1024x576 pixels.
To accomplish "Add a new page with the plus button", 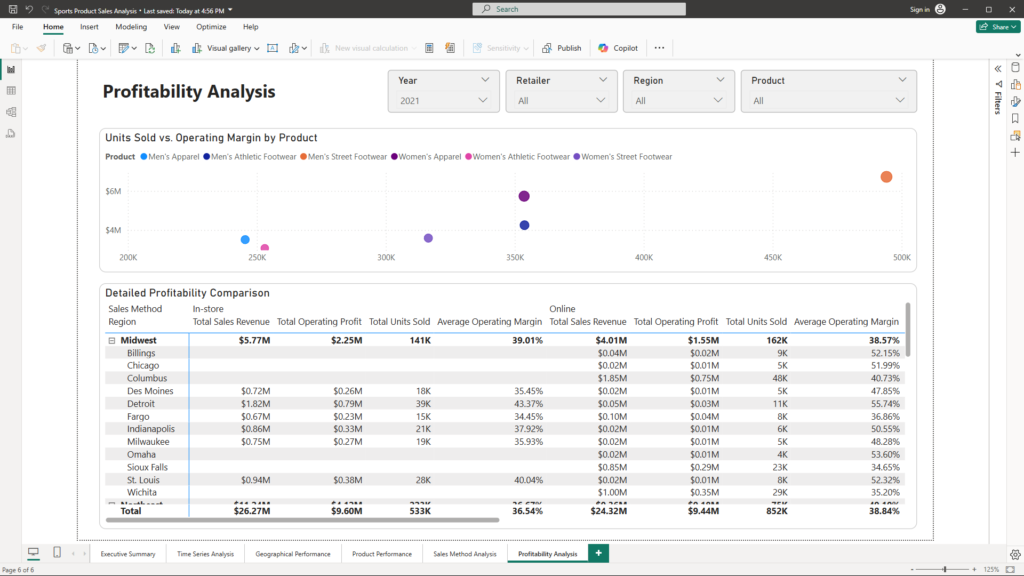I will (x=598, y=553).
